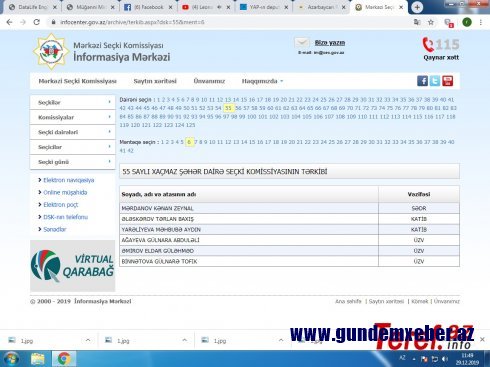Expand the first 1.jpg download options arrow
Screen dimensions: 490x367
coord(88,340)
